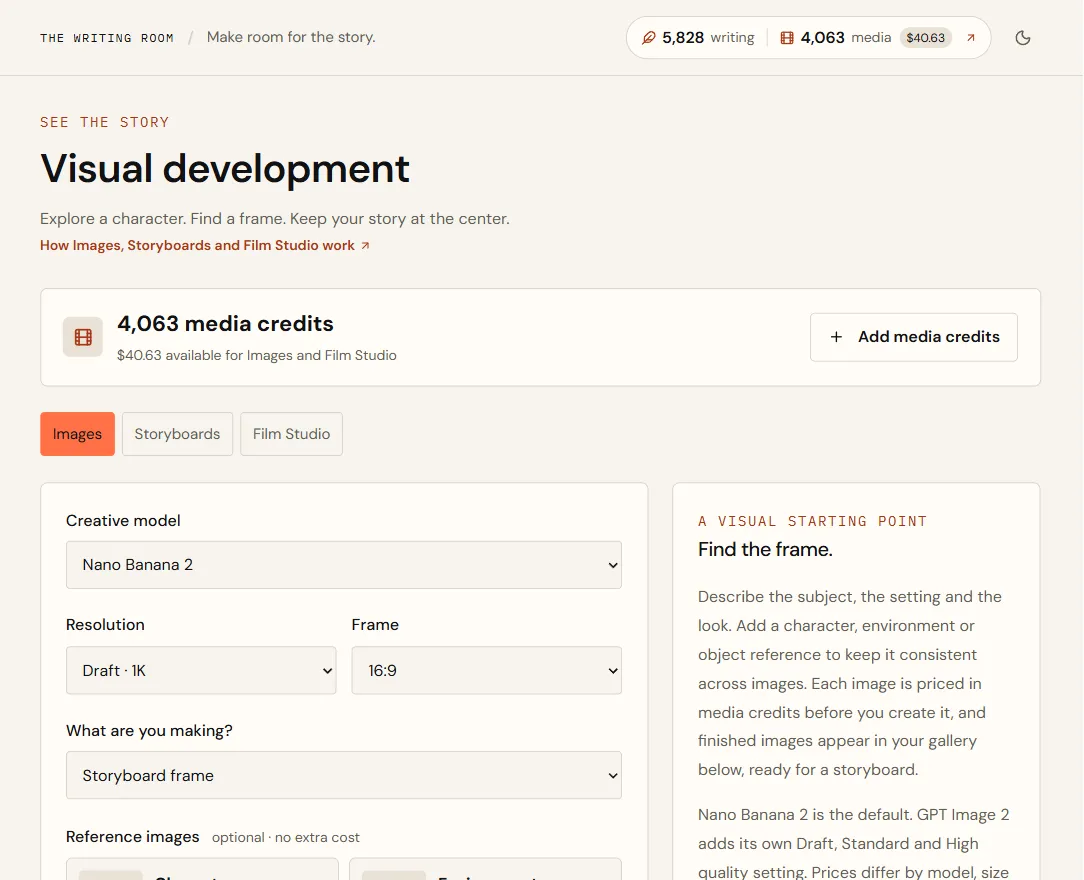This screenshot has width=1084, height=880.
Task: Open the credits arrow icon in header
Action: pyautogui.click(x=971, y=38)
